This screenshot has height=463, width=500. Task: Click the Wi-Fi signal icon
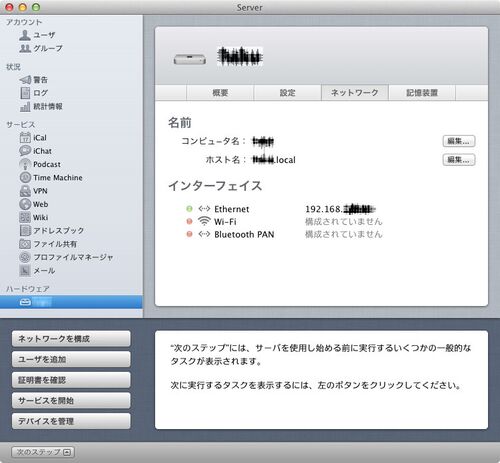tap(204, 221)
